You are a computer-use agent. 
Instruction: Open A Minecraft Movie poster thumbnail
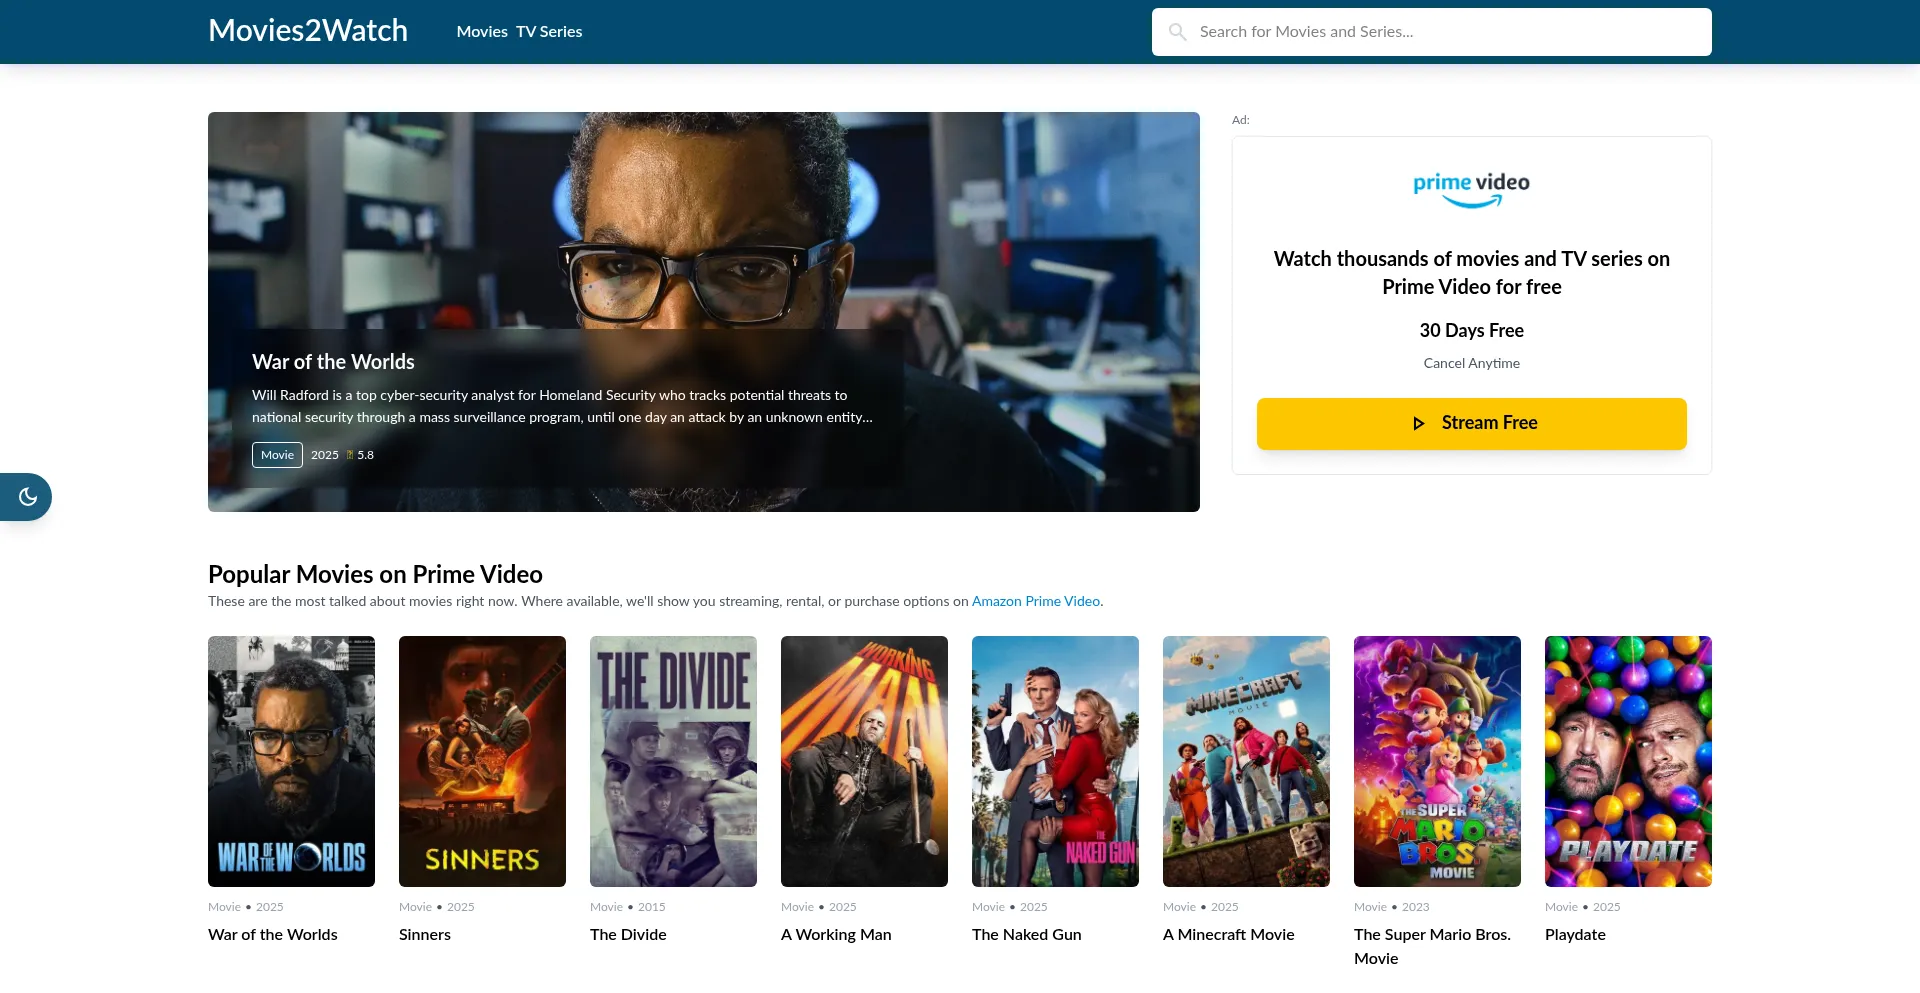(1246, 761)
